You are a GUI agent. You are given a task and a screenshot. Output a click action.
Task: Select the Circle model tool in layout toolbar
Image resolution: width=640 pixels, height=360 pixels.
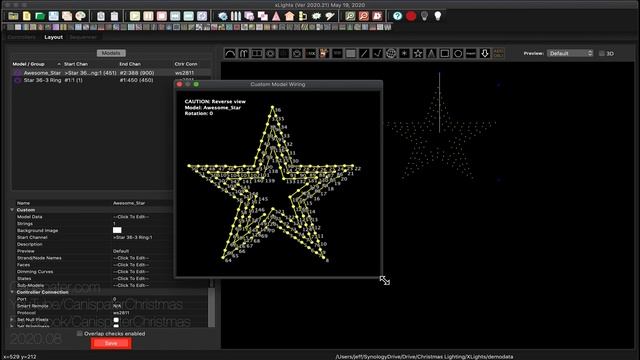(x=270, y=53)
